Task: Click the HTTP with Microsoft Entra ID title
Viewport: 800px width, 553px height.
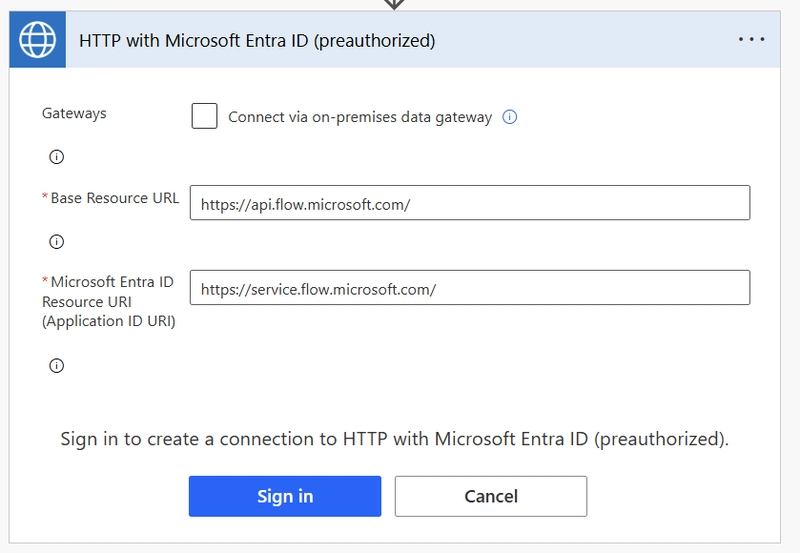Action: (x=257, y=40)
